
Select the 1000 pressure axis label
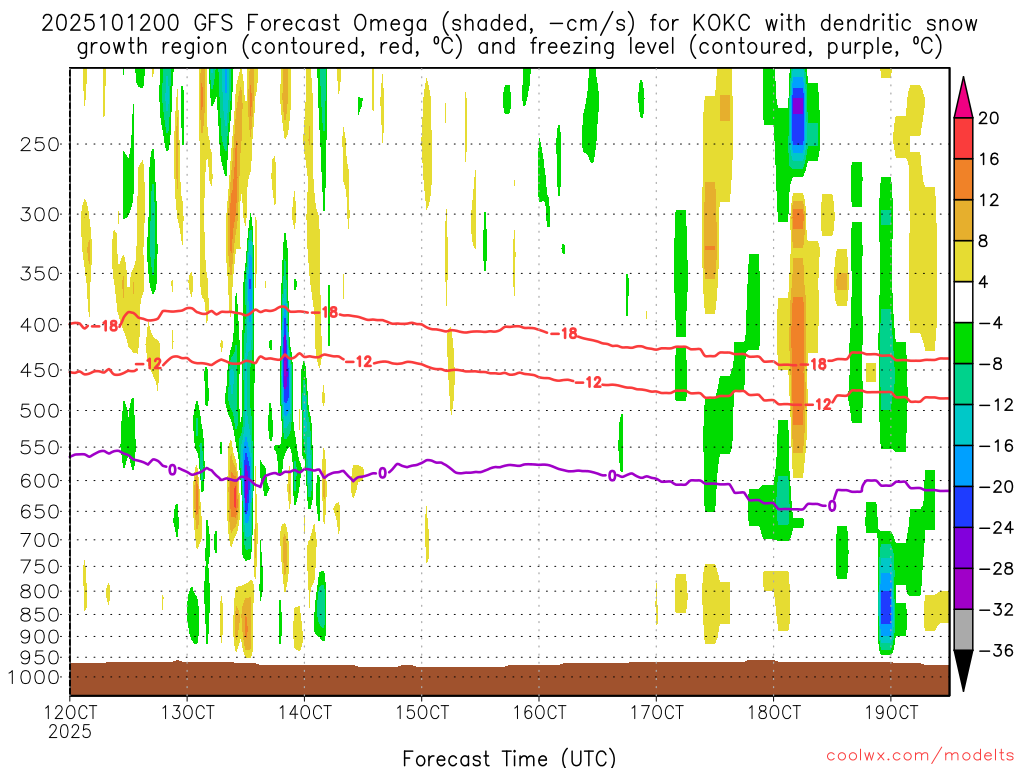[x=35, y=678]
